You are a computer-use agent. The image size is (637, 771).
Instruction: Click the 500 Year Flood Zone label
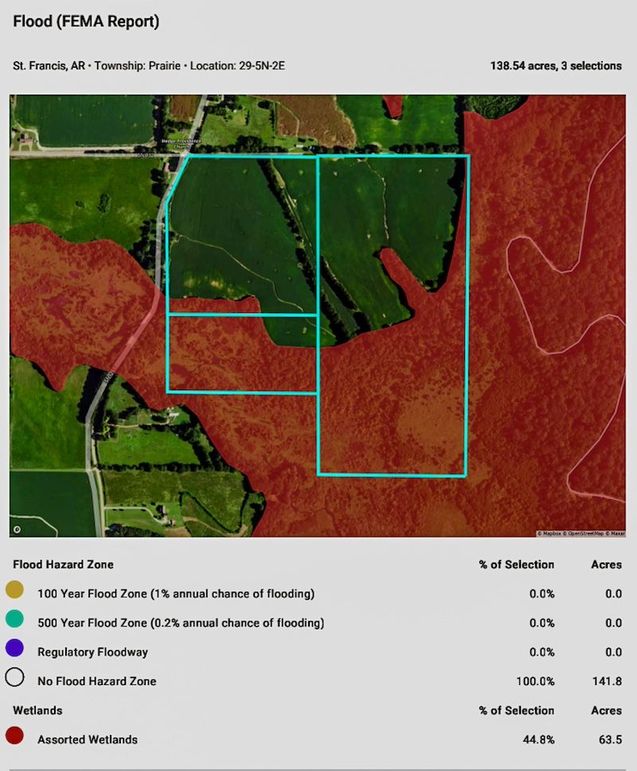point(180,623)
